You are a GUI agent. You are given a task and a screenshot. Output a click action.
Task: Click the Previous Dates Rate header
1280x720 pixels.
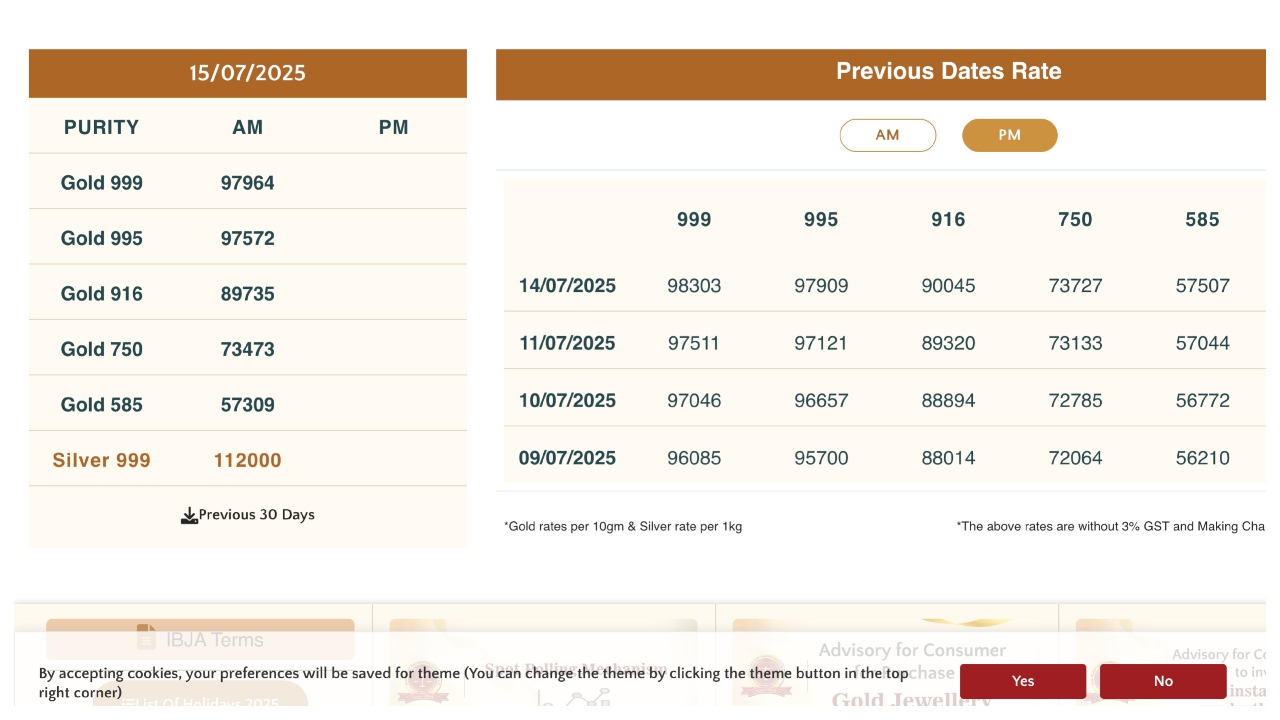(x=948, y=72)
